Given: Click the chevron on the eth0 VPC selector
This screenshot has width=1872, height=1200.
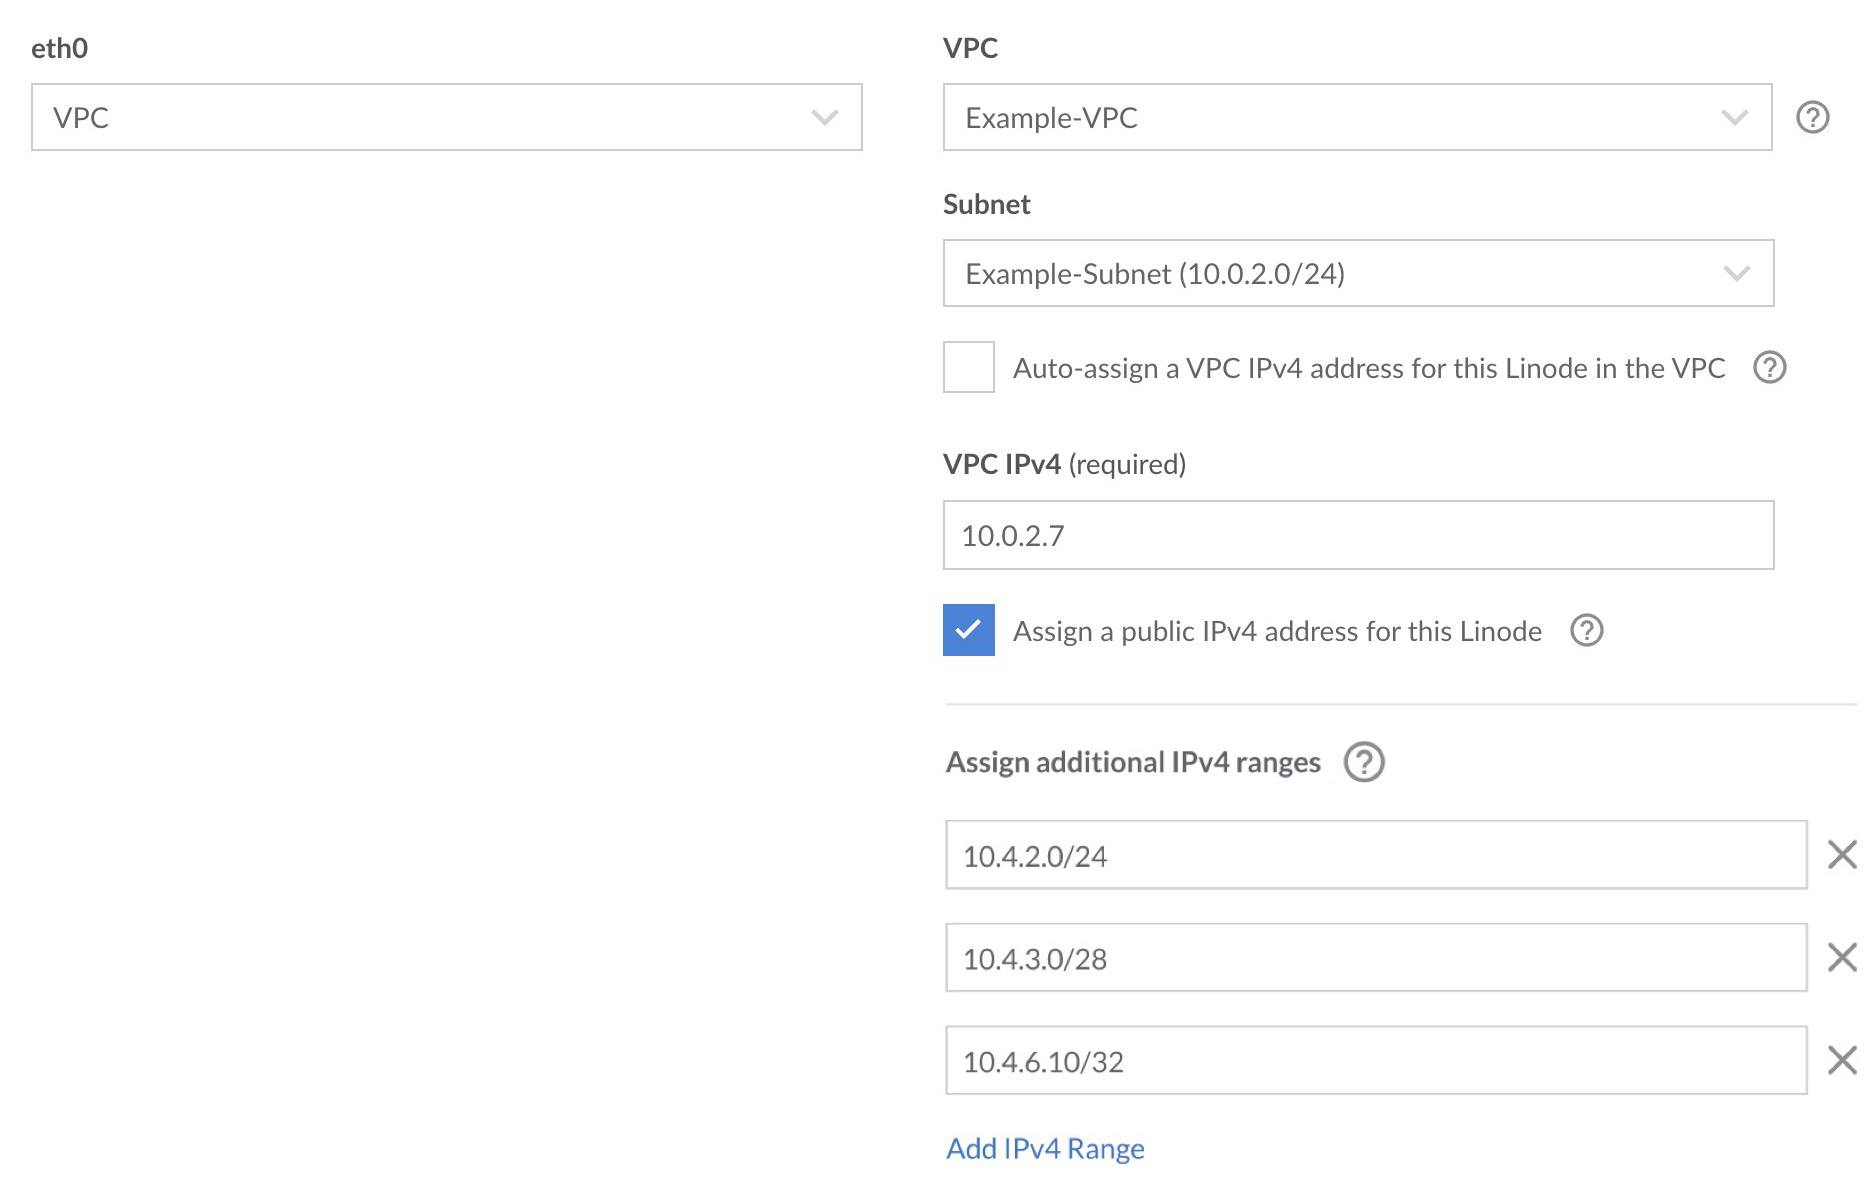Looking at the screenshot, I should click(x=824, y=118).
